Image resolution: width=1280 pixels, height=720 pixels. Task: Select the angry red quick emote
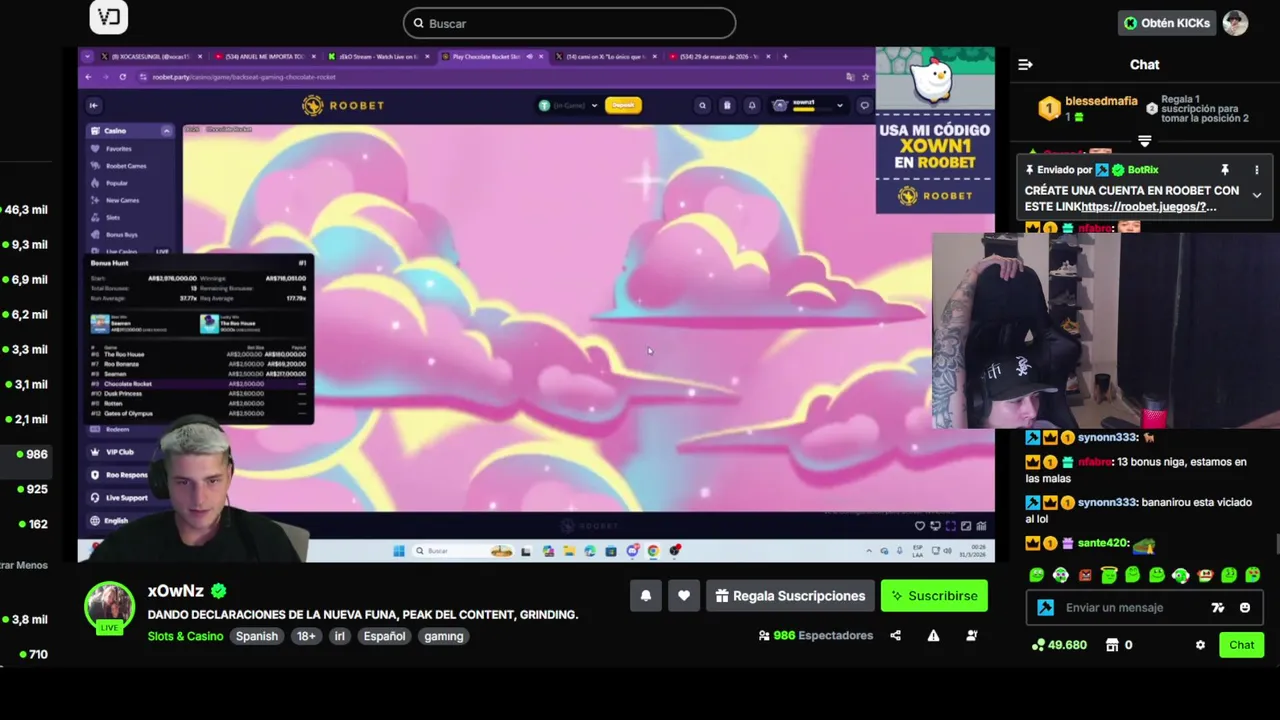[x=1085, y=575]
